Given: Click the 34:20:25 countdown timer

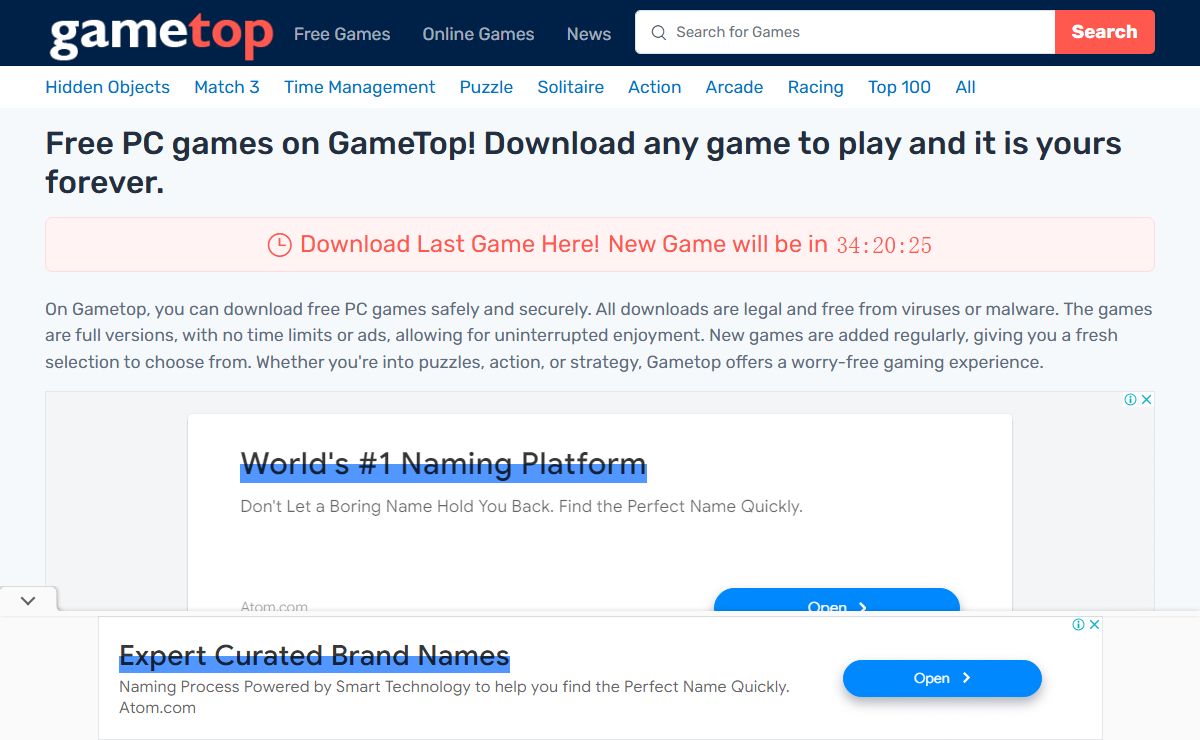Looking at the screenshot, I should [884, 245].
